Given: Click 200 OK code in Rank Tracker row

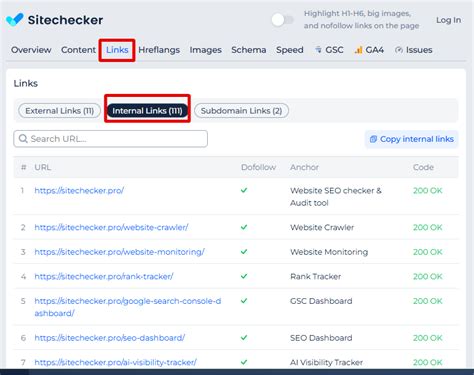Looking at the screenshot, I should coord(428,277).
